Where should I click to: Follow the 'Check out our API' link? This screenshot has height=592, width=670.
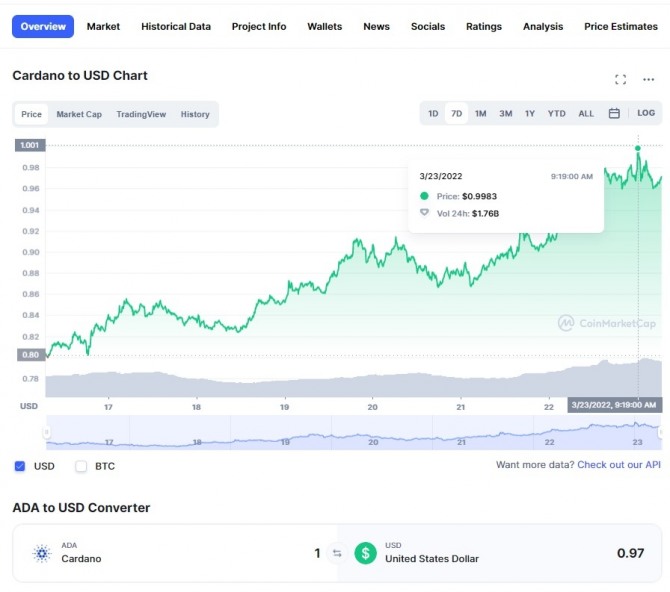(x=618, y=465)
